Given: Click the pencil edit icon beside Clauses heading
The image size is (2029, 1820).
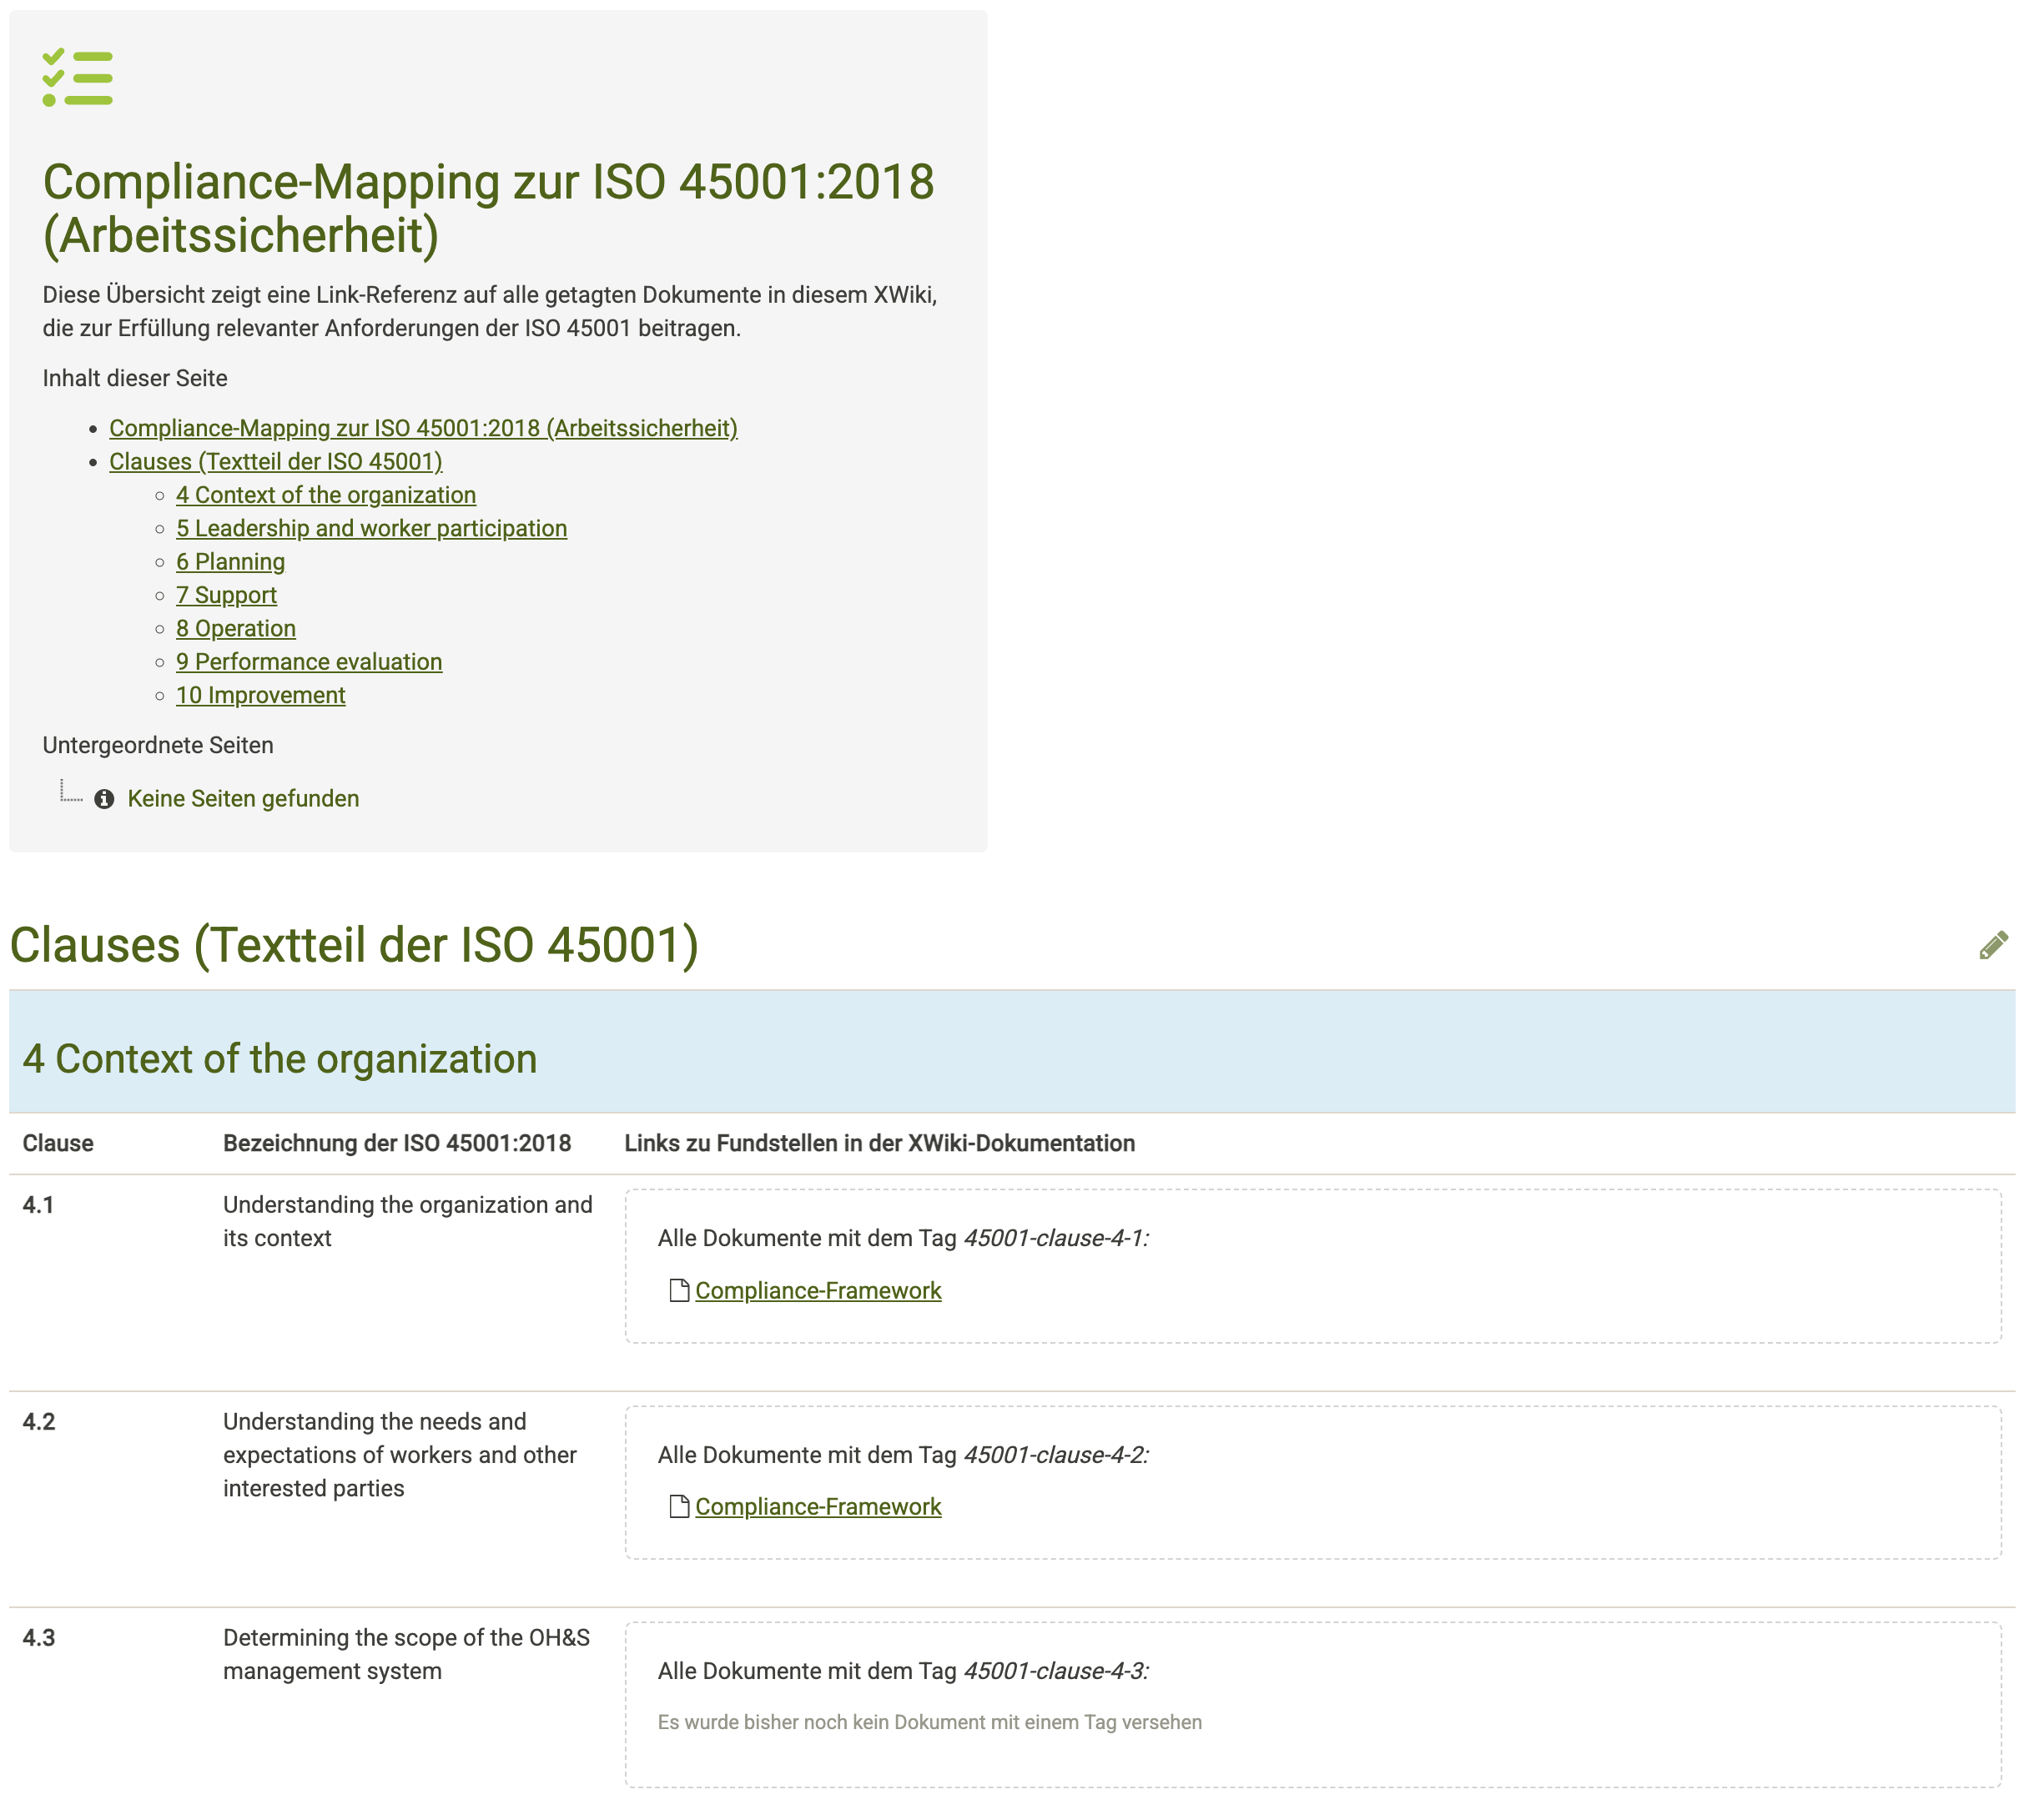Looking at the screenshot, I should click(x=1992, y=946).
